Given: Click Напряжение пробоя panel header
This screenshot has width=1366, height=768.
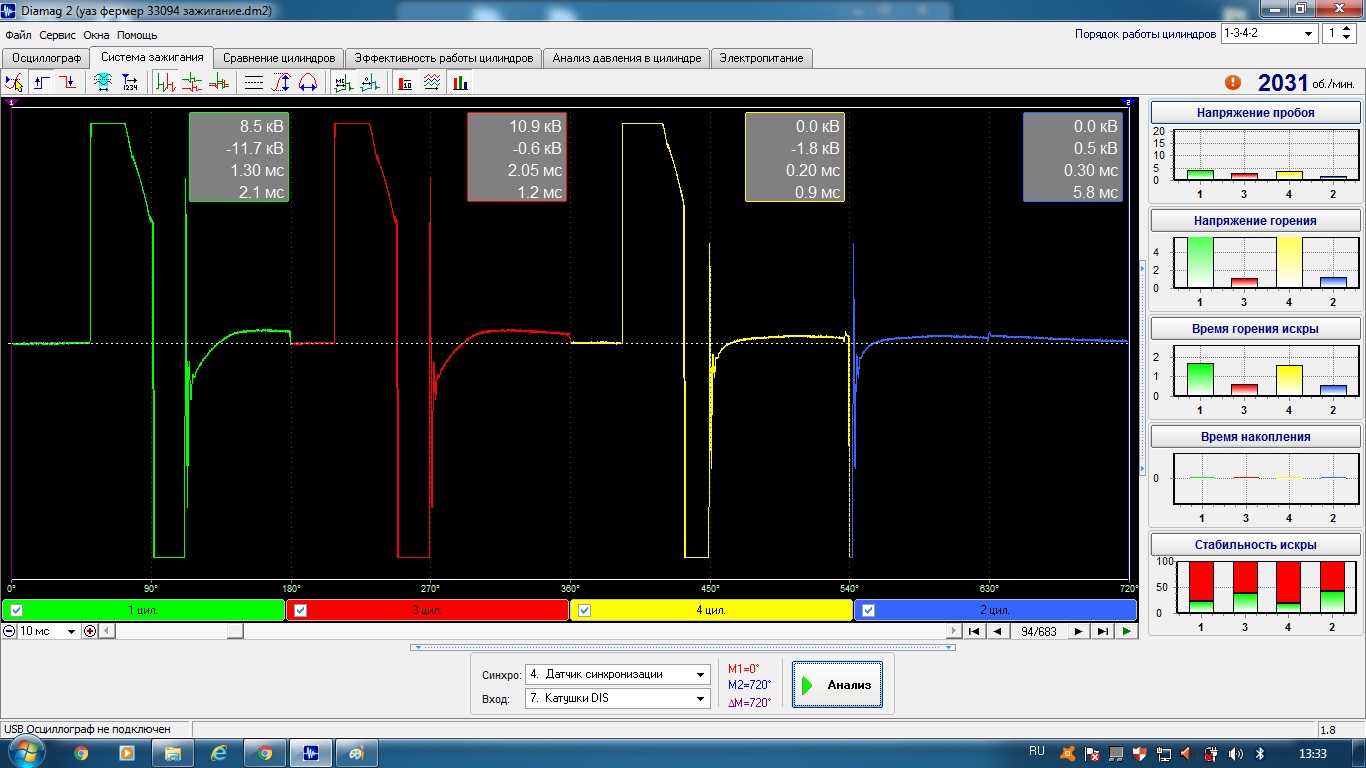Looking at the screenshot, I should point(1255,113).
